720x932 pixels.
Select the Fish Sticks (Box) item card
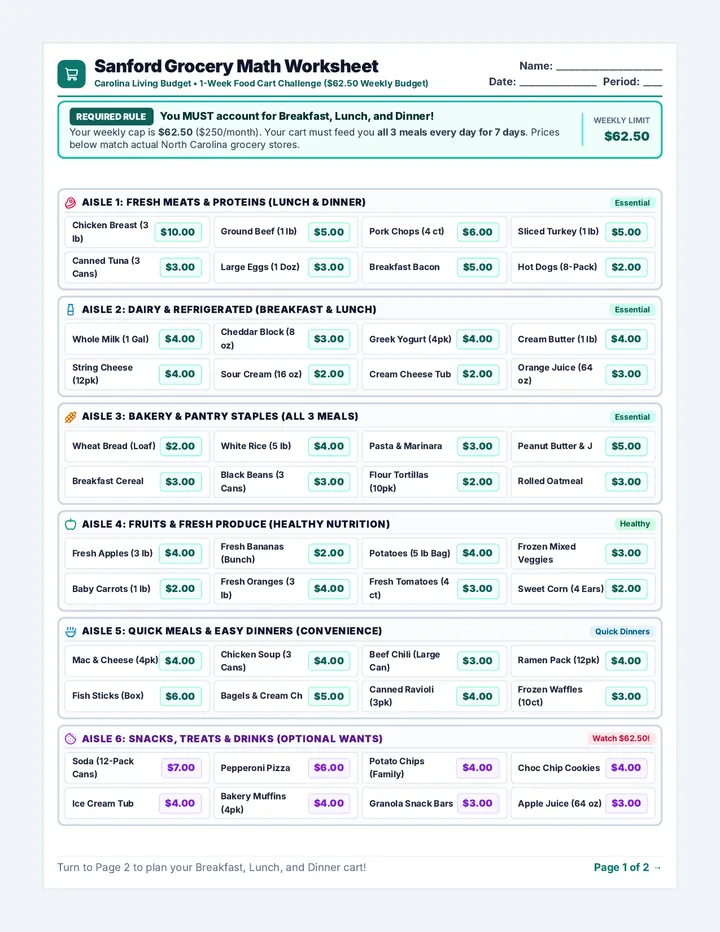[137, 696]
